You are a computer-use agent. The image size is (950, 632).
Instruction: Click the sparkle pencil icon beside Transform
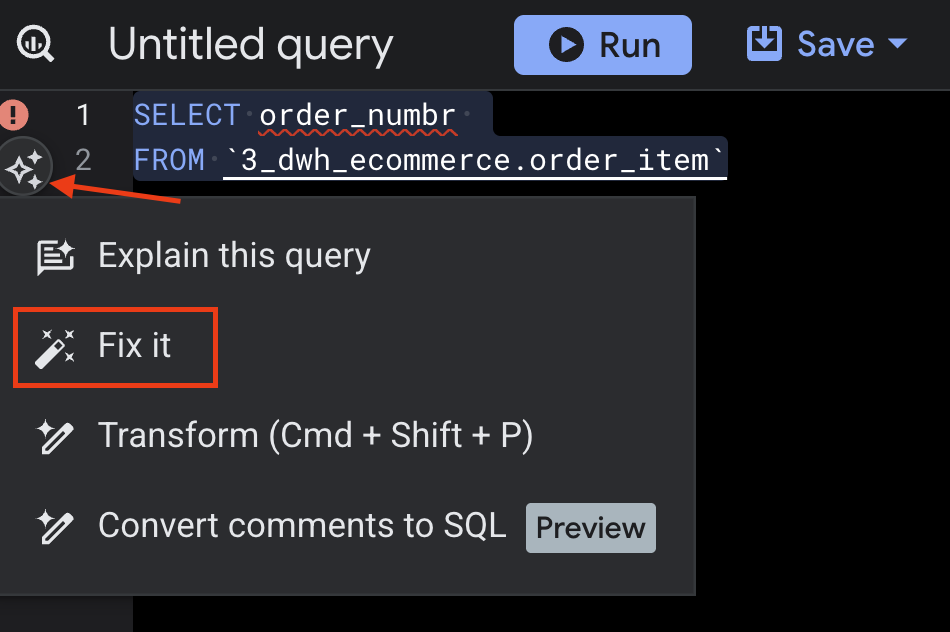(x=55, y=436)
